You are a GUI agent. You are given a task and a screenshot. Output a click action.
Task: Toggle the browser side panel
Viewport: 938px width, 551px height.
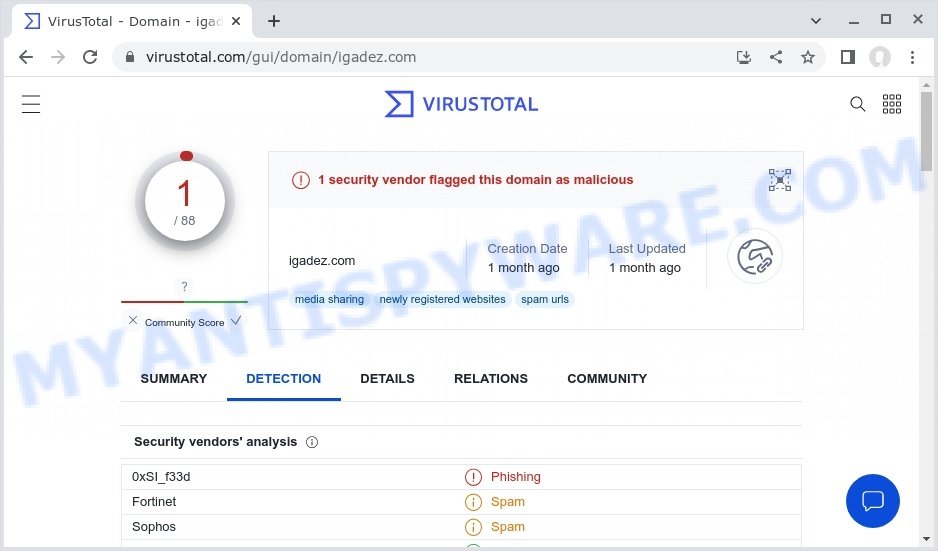[x=848, y=57]
